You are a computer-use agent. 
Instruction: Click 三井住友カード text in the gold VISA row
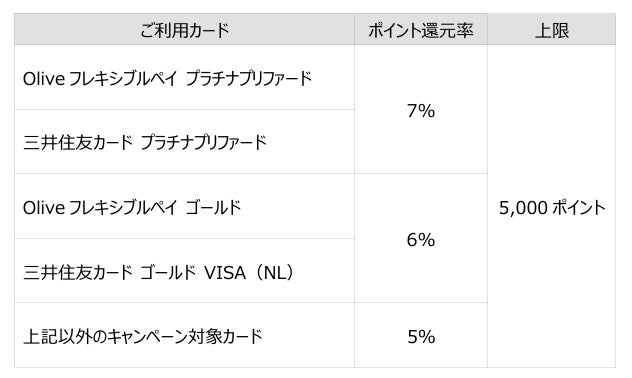coord(78,272)
